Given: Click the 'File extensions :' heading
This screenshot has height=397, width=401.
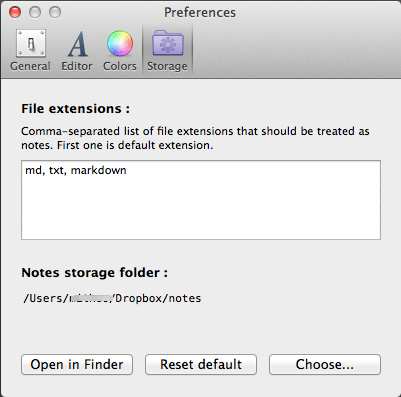Looking at the screenshot, I should [x=76, y=109].
